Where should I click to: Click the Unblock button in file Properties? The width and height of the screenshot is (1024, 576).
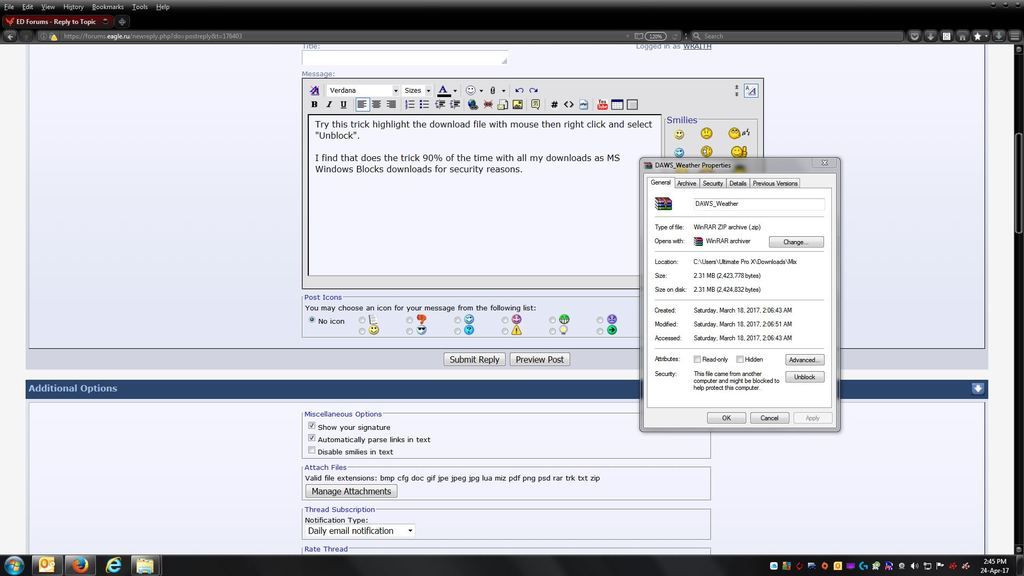coord(805,377)
